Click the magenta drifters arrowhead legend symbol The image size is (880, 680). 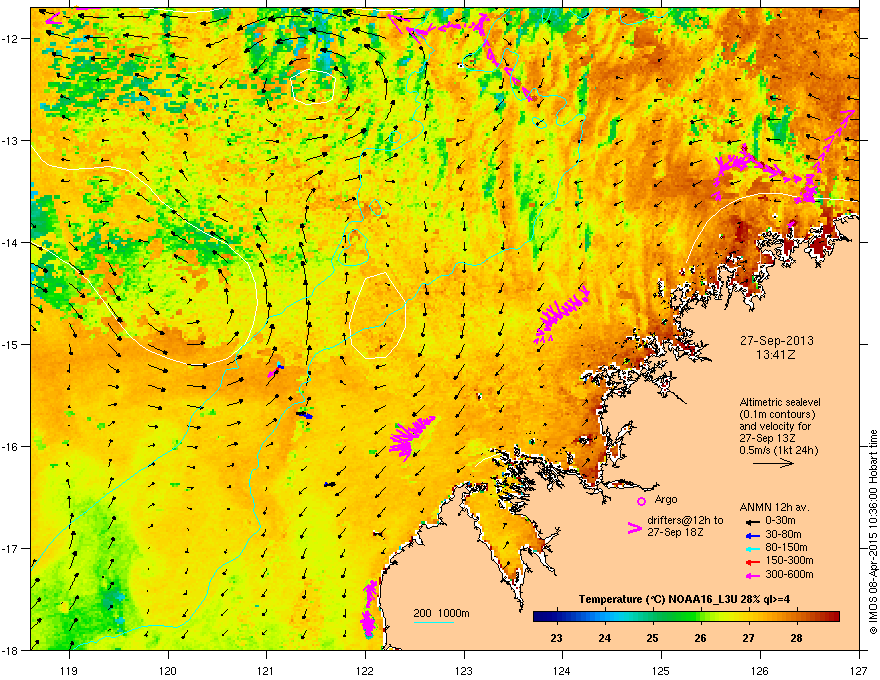point(634,527)
